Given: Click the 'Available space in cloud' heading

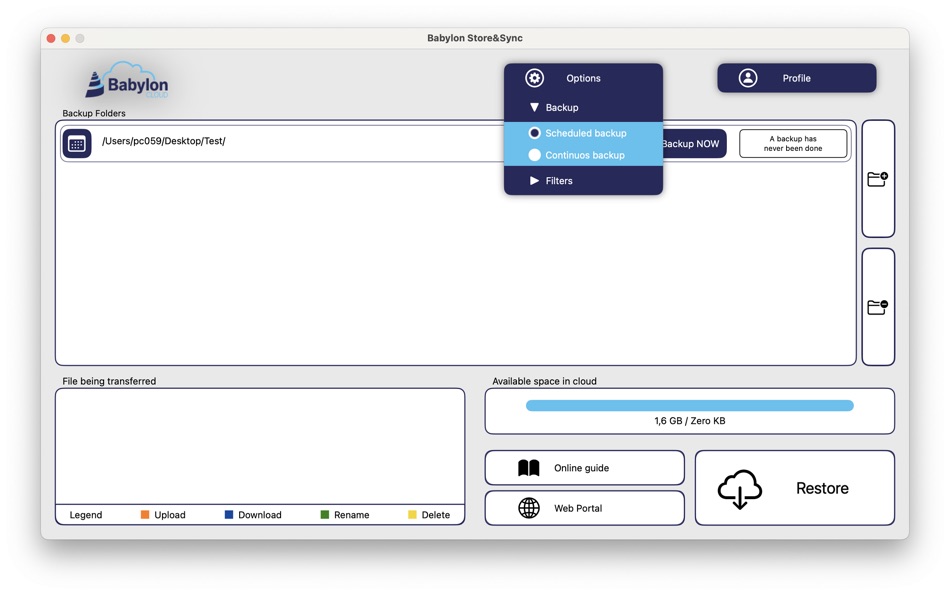Looking at the screenshot, I should [544, 381].
